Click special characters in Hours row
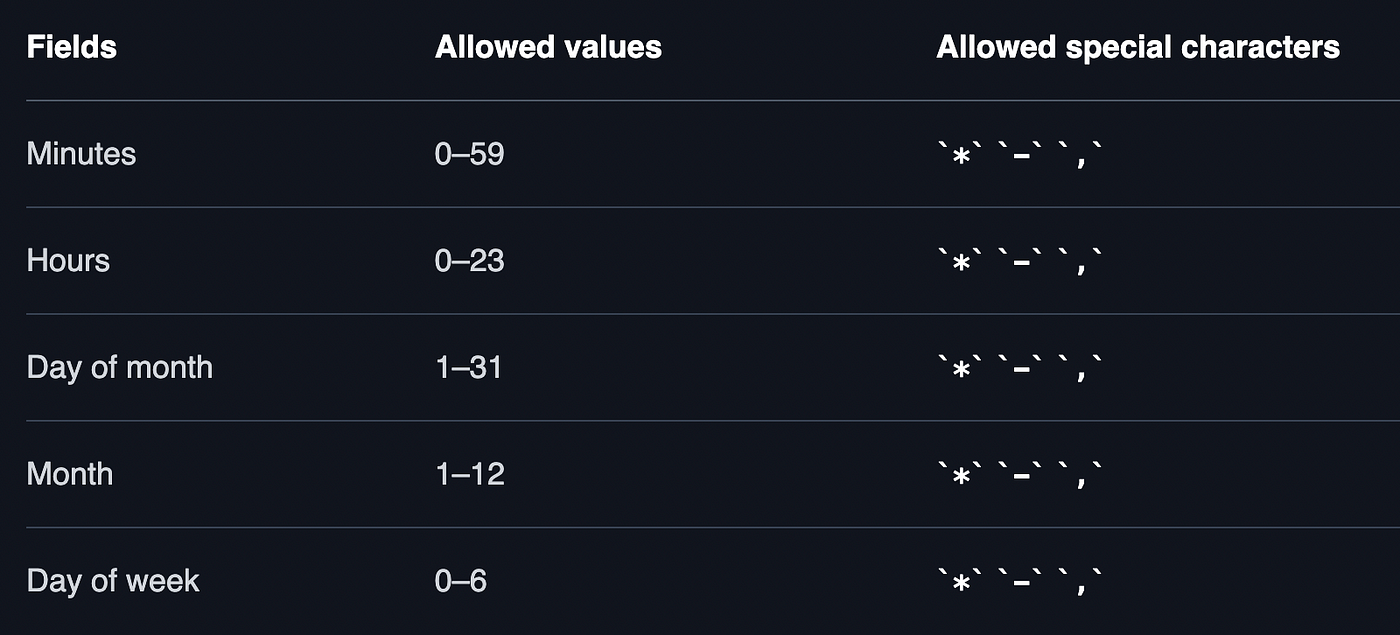 (x=1020, y=261)
